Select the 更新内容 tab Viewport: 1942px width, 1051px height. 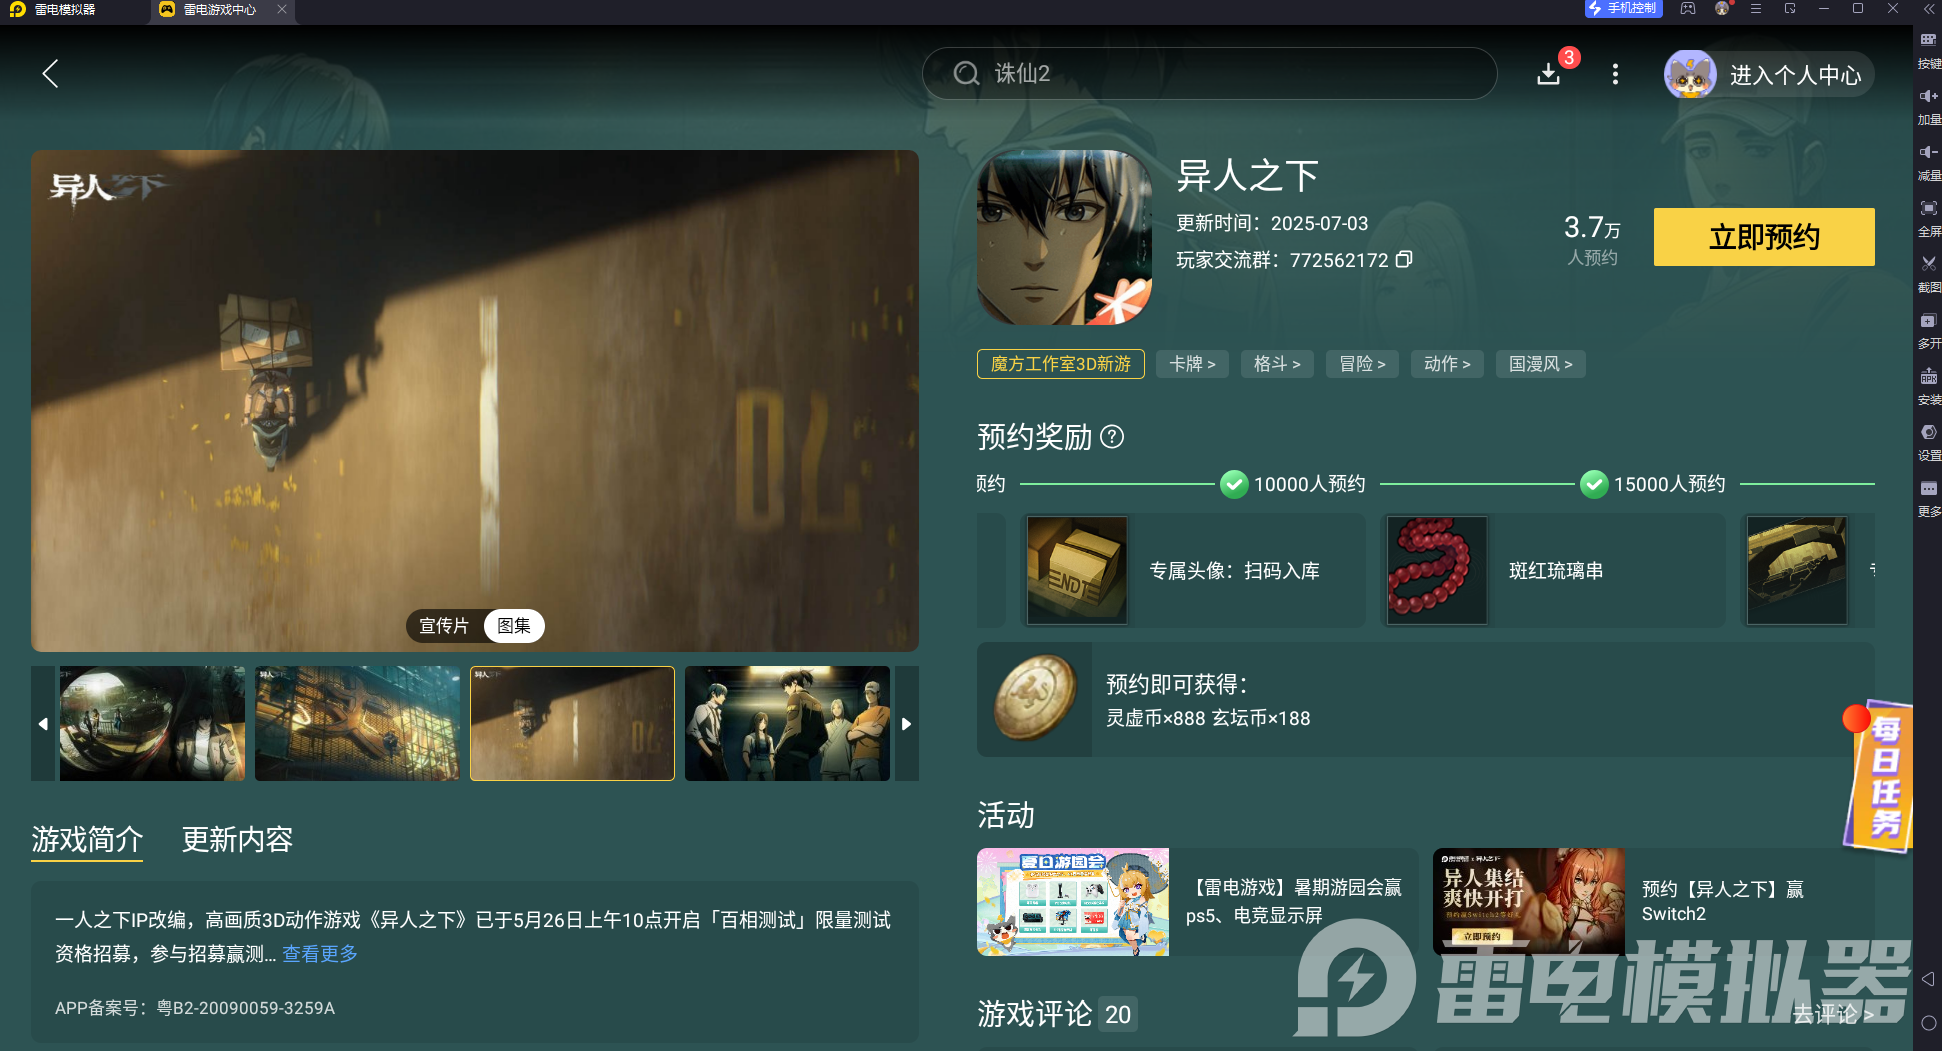tap(237, 839)
